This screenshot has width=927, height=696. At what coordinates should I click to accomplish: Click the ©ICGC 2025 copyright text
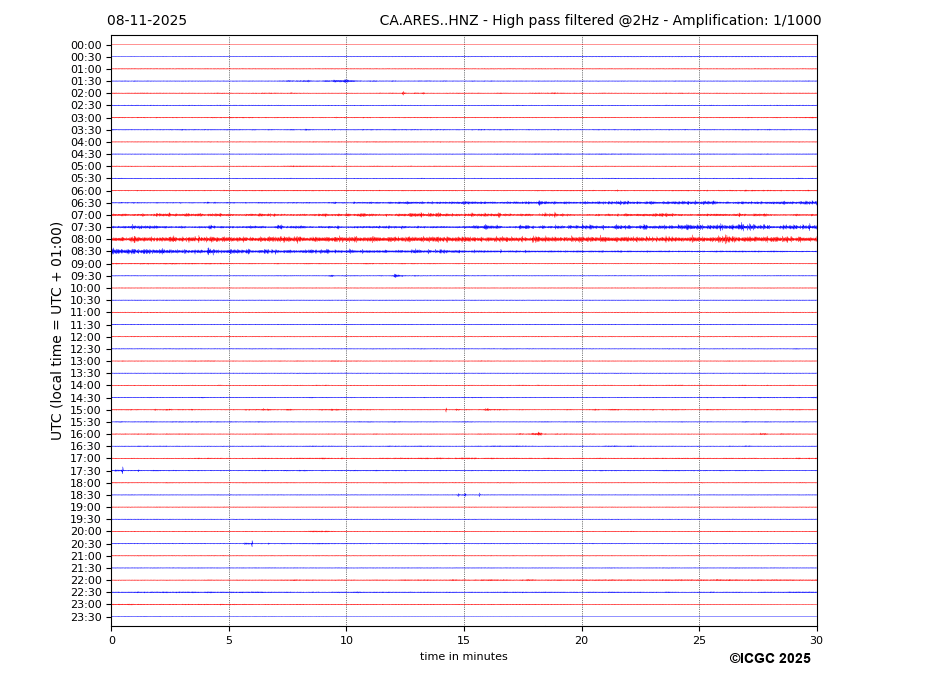click(x=769, y=659)
